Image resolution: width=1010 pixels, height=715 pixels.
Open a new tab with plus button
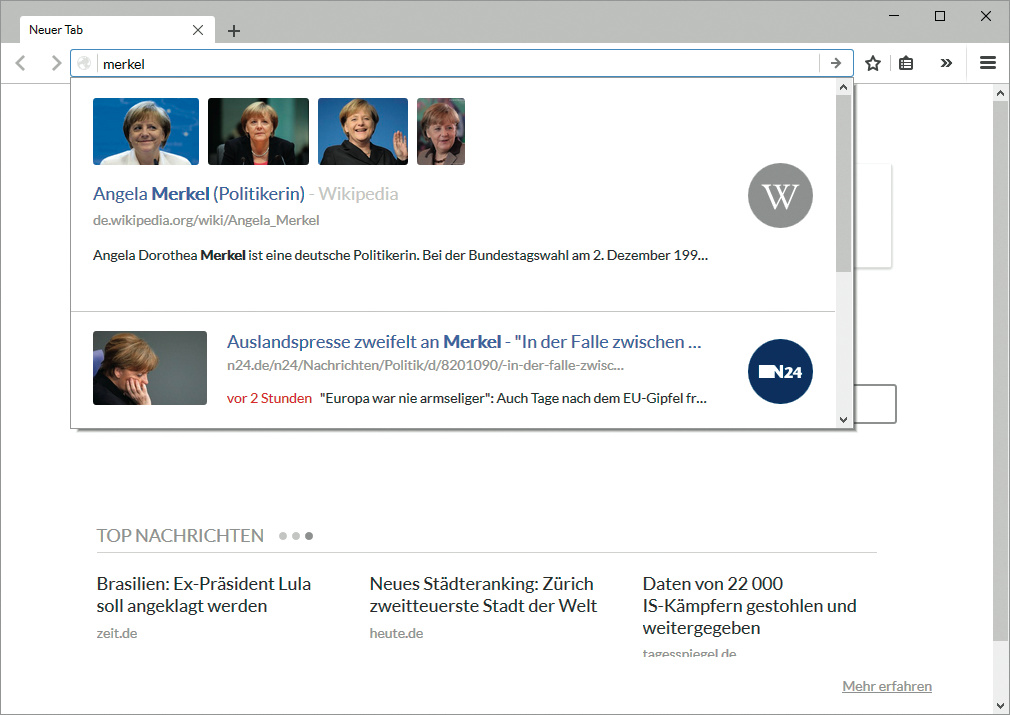coord(234,30)
